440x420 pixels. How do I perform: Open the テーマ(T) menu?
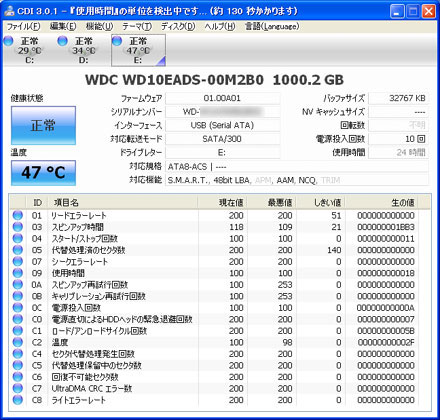click(137, 26)
